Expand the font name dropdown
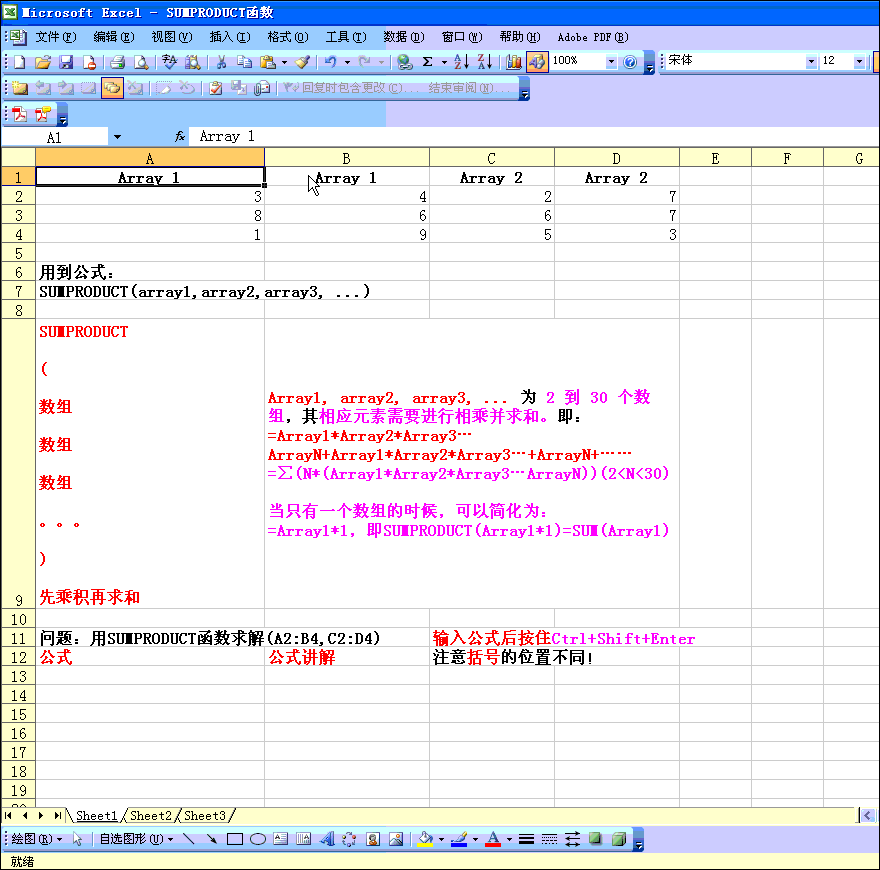This screenshot has width=880, height=870. (x=811, y=62)
